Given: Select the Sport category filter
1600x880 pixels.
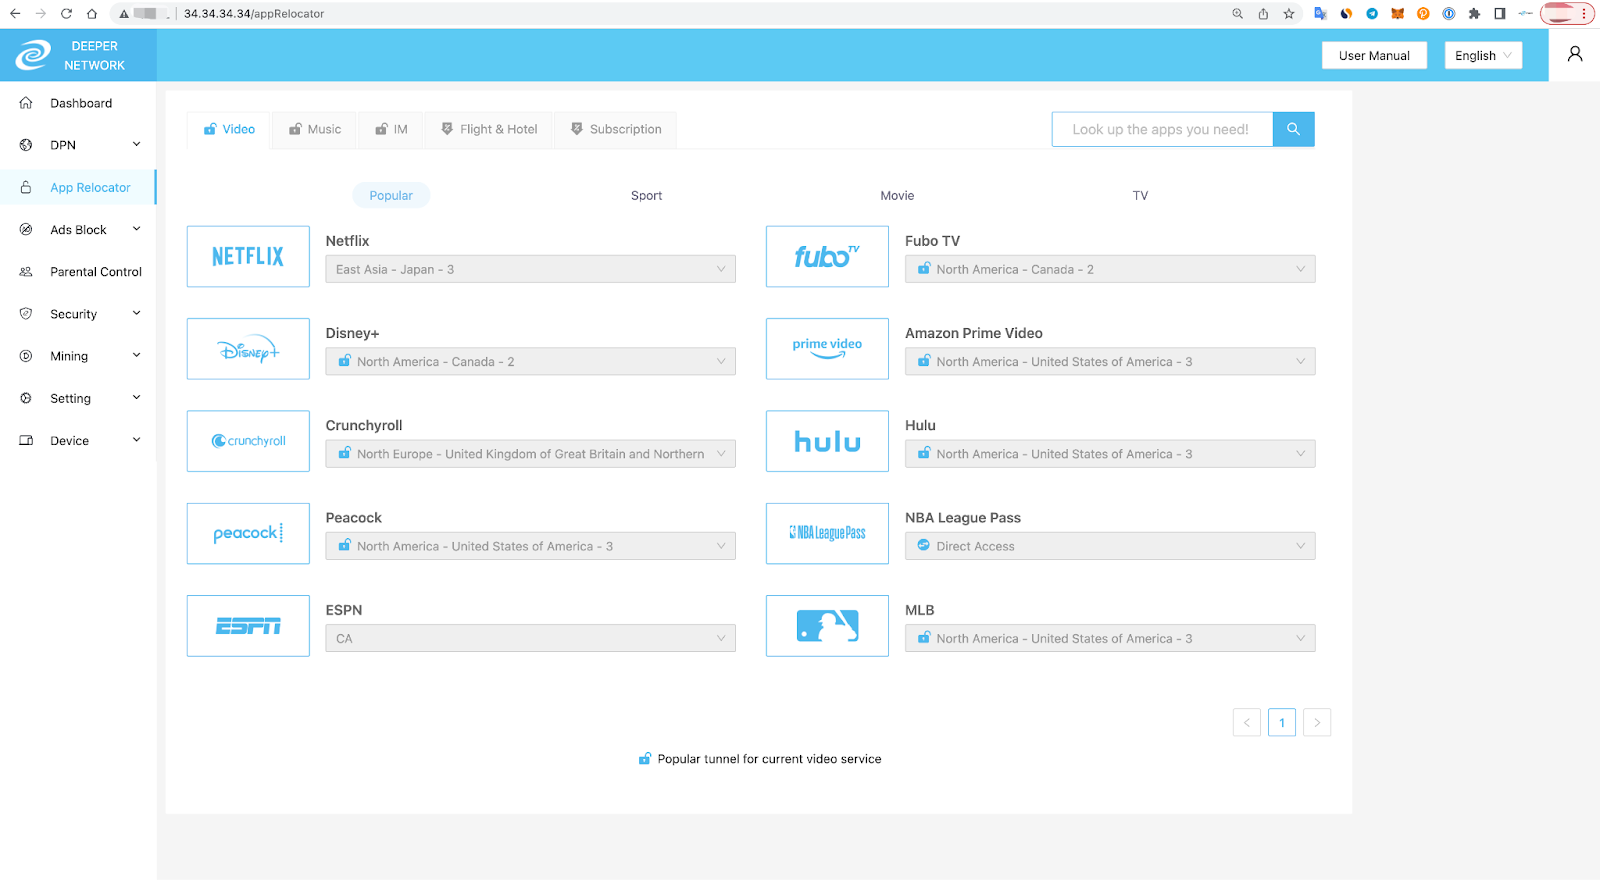Looking at the screenshot, I should 646,196.
